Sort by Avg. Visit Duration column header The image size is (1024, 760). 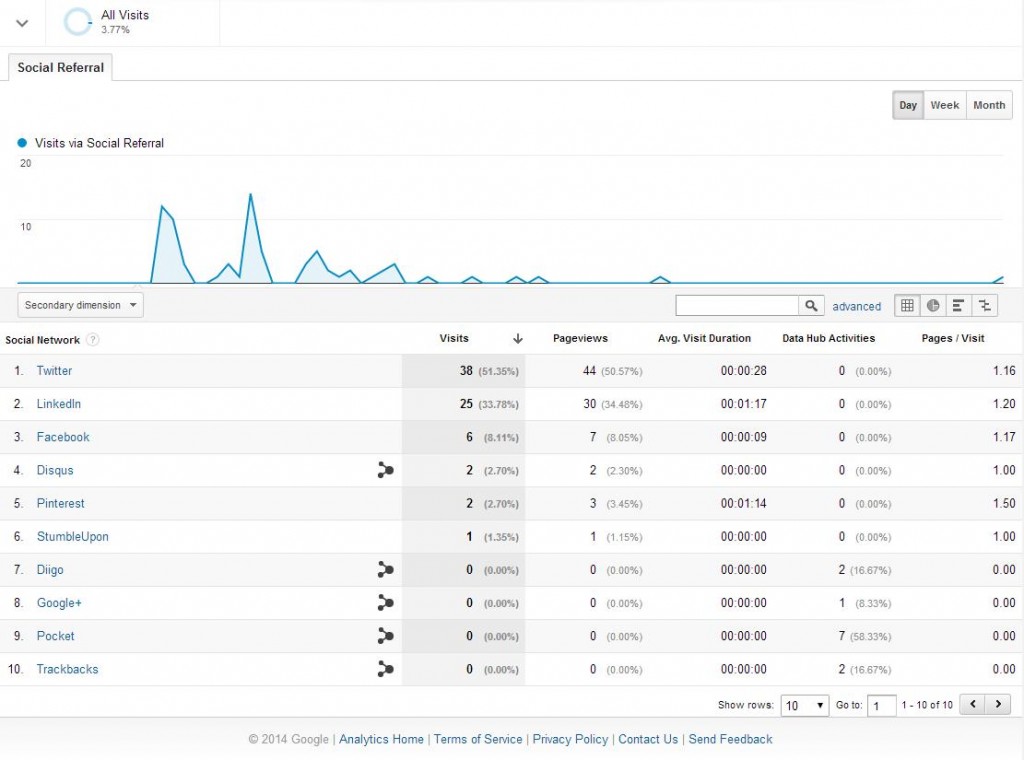click(704, 338)
